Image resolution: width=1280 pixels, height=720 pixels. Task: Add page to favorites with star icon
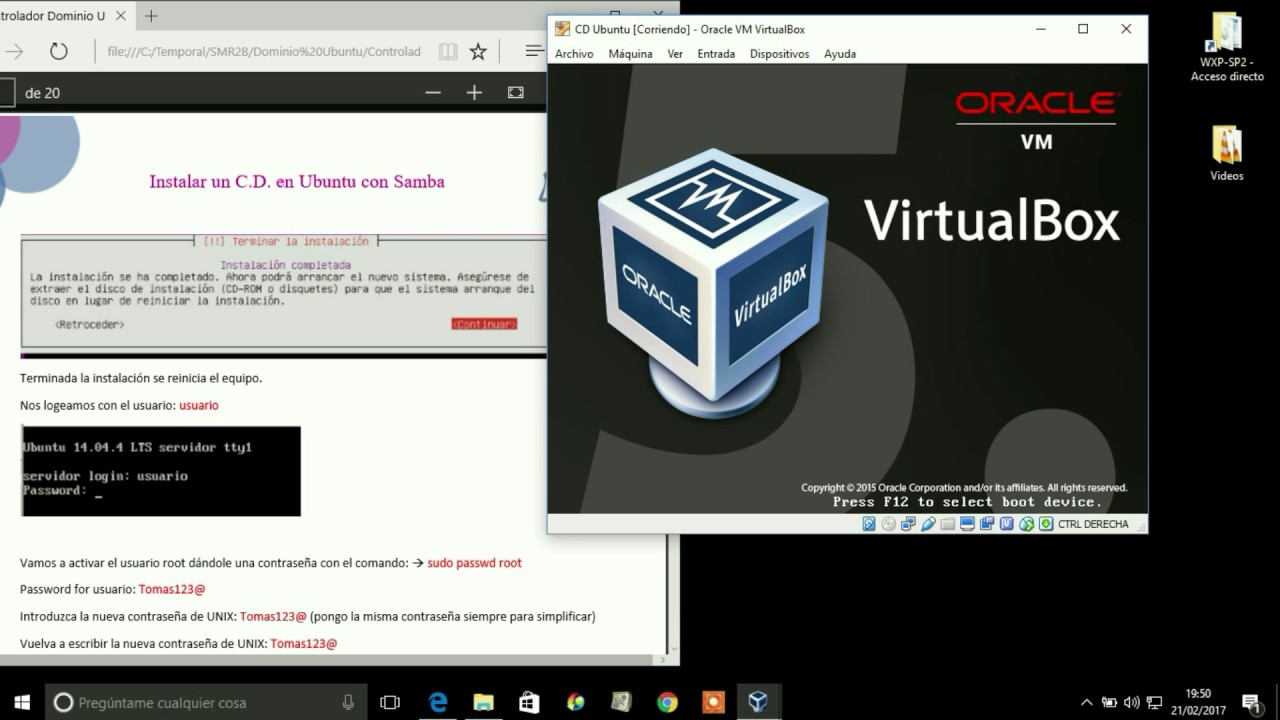tap(478, 51)
